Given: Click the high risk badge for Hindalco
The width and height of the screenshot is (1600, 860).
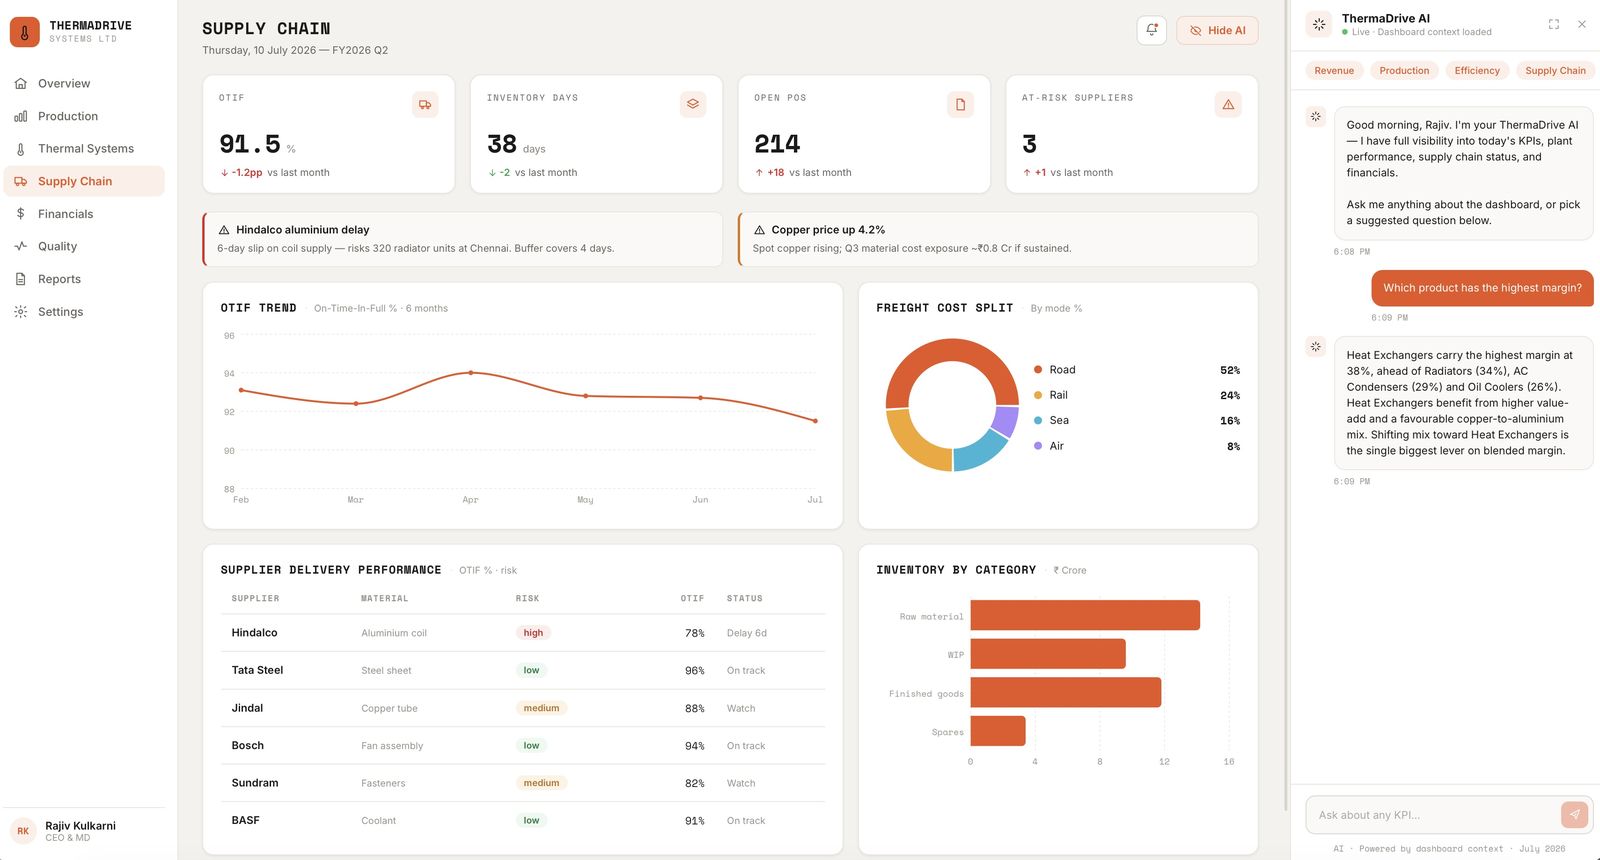Looking at the screenshot, I should click(533, 633).
